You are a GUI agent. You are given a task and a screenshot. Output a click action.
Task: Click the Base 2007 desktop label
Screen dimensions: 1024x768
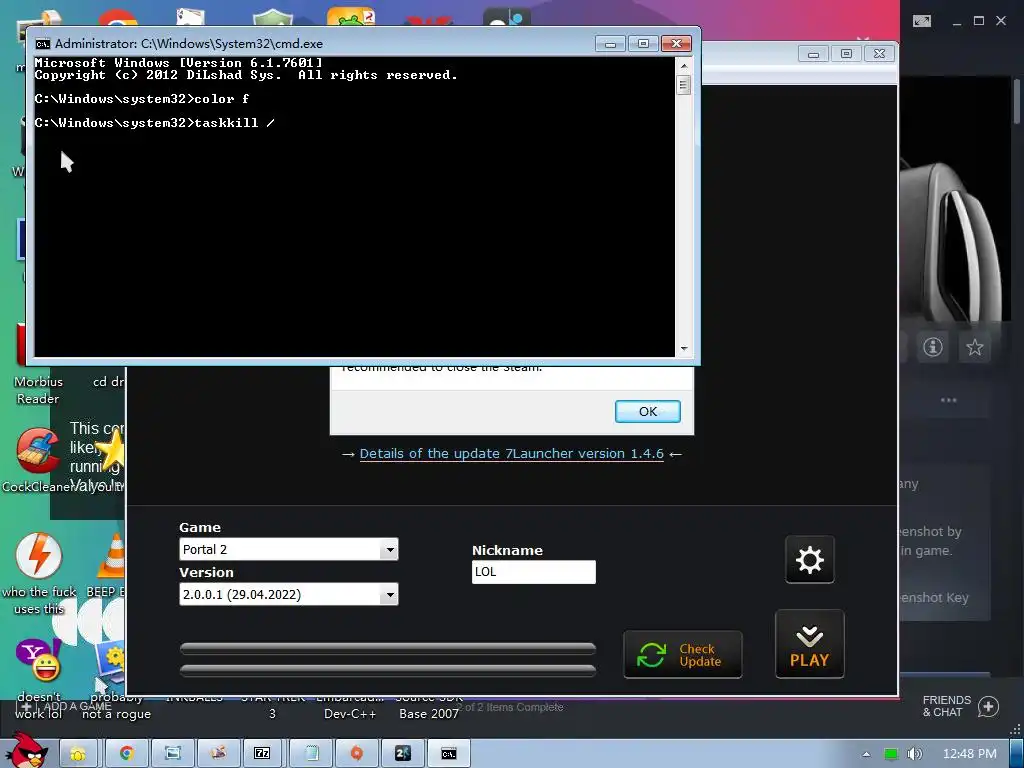click(429, 714)
